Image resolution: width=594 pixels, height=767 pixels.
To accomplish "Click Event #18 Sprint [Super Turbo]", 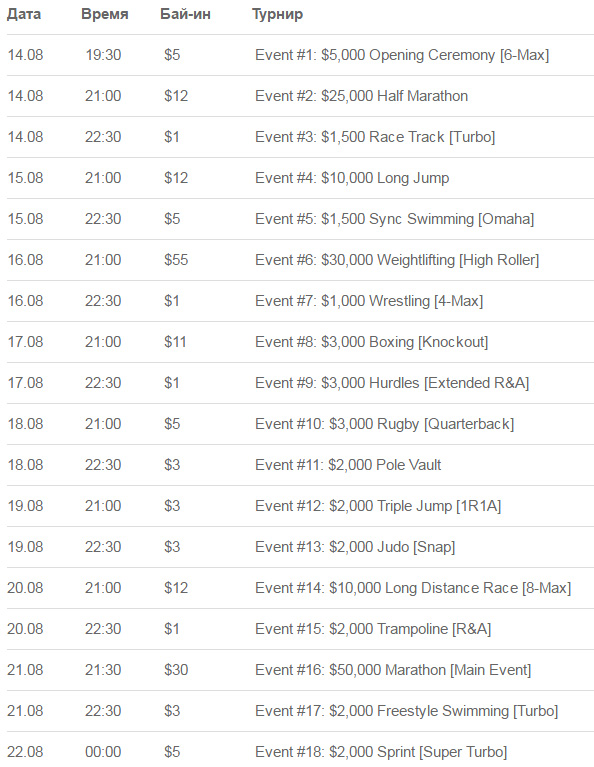I will point(381,752).
